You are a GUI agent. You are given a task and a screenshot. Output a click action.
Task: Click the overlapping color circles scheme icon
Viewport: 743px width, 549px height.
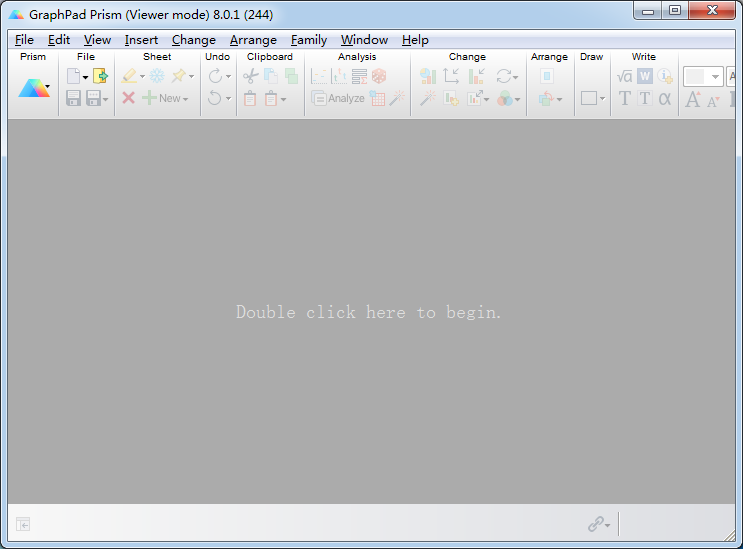(x=505, y=99)
